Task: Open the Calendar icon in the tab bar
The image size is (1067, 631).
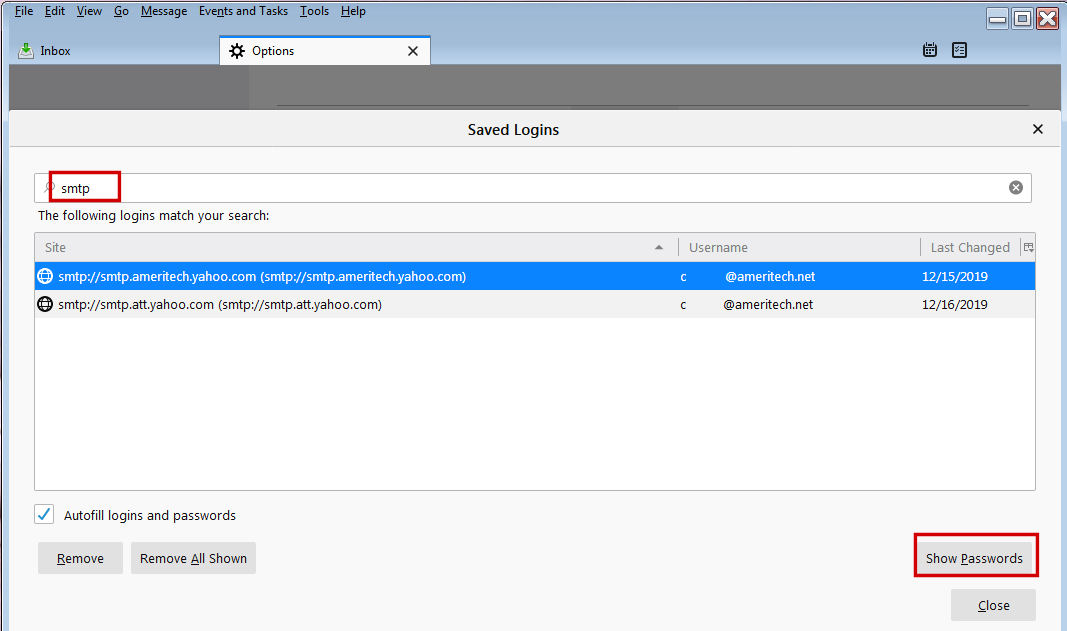Action: 930,50
